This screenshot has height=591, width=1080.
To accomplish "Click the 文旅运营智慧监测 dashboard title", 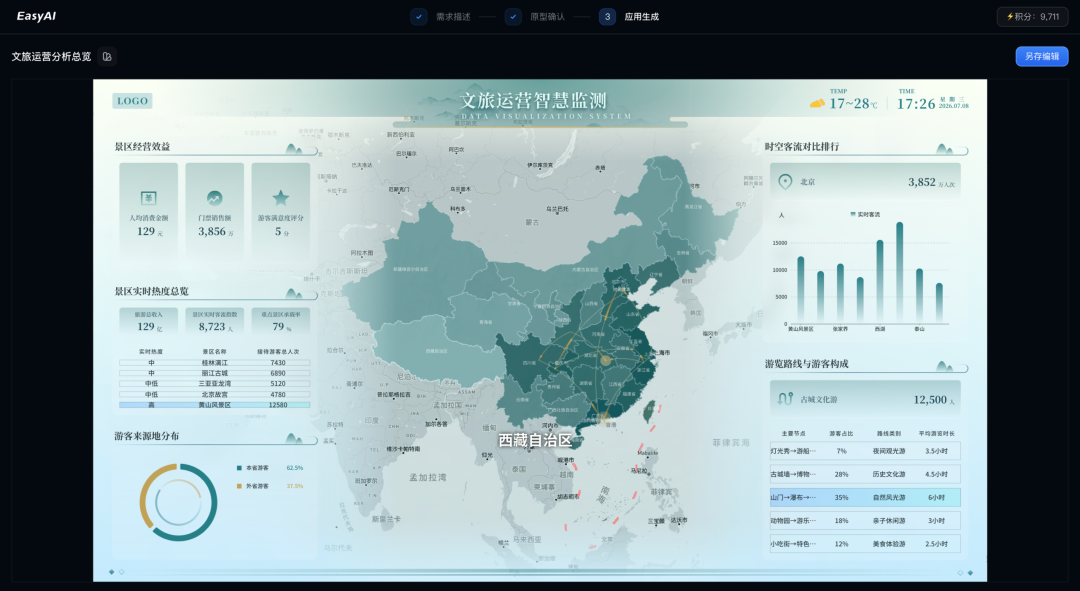I will [x=534, y=101].
